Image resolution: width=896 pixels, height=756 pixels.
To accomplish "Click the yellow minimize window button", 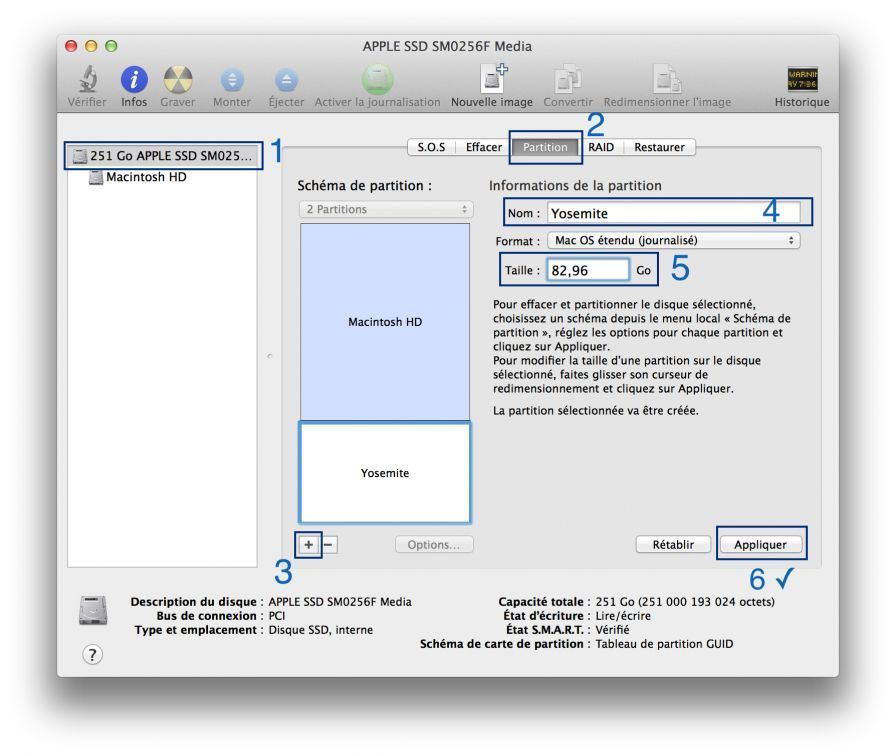I will (91, 46).
